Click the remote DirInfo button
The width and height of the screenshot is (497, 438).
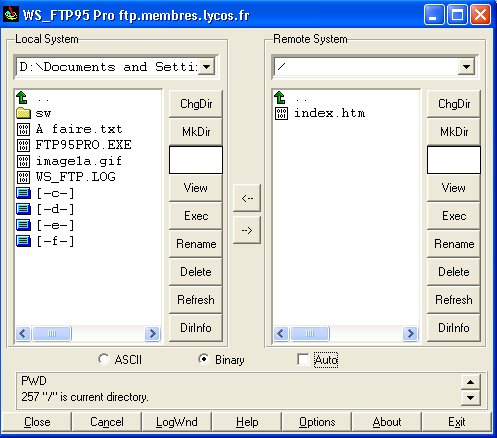(454, 328)
